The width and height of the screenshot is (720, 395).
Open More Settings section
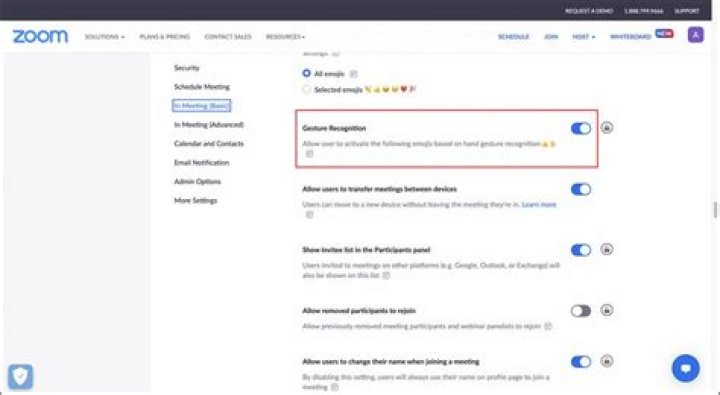(x=196, y=200)
